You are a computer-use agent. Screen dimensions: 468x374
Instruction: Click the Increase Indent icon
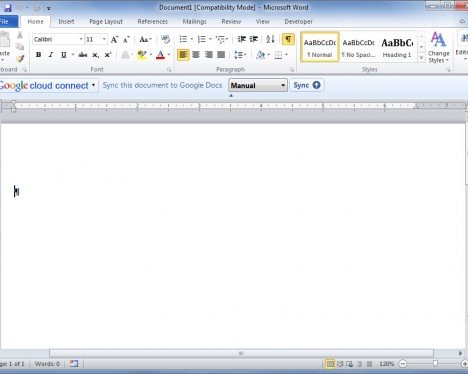254,39
